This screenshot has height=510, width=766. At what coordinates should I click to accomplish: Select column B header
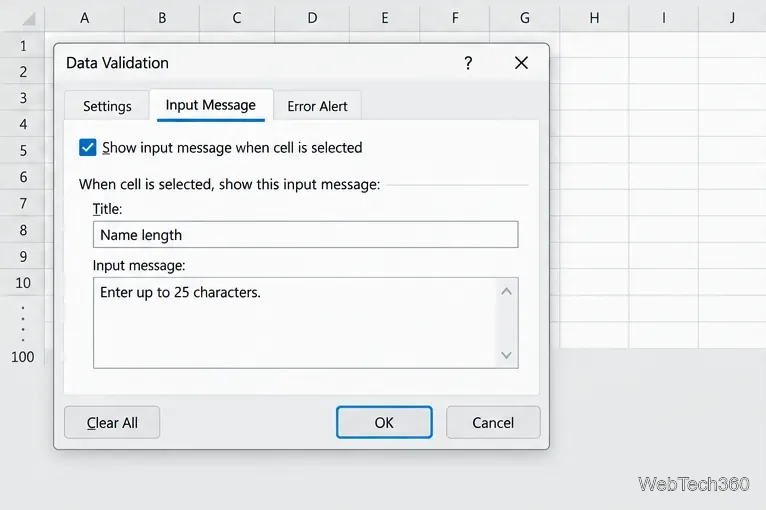click(162, 18)
